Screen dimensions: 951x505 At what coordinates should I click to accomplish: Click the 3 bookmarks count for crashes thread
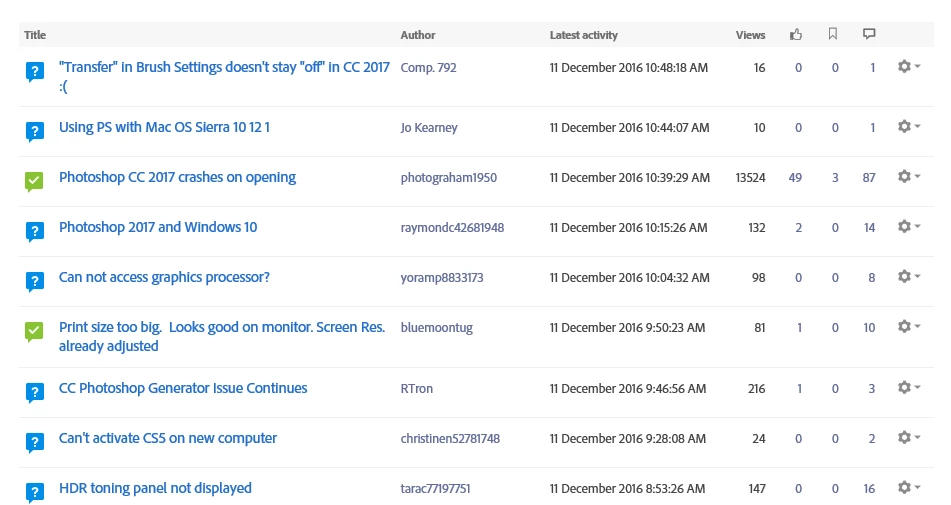[835, 178]
